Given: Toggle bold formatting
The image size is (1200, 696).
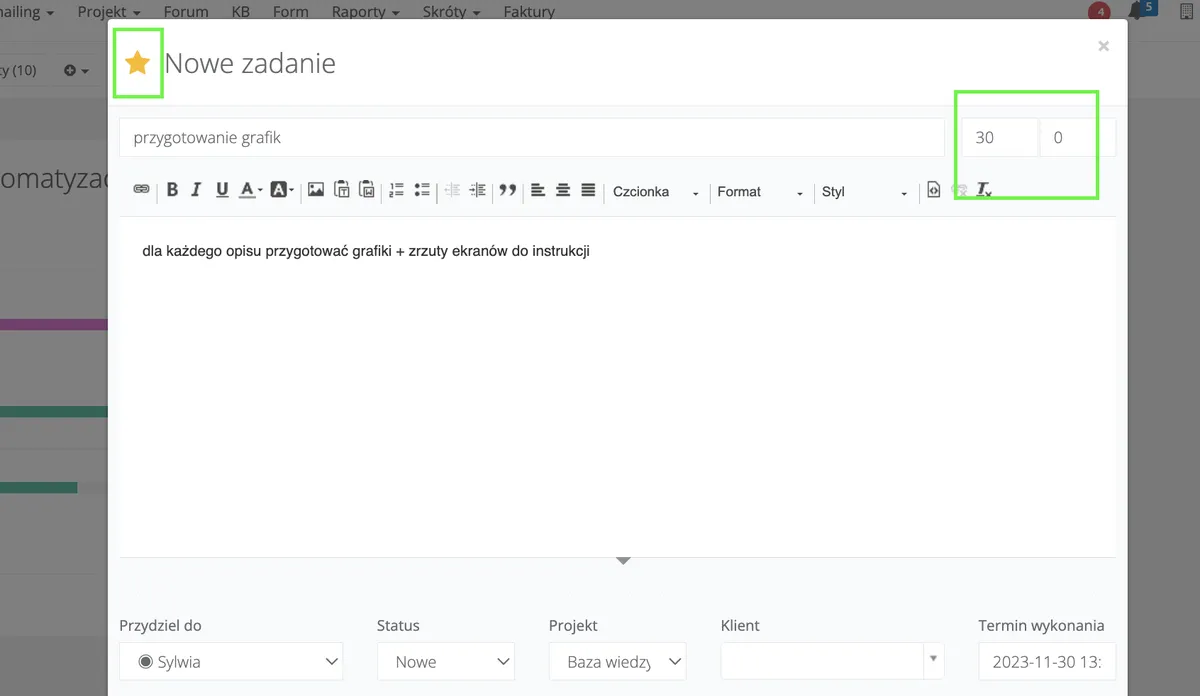Looking at the screenshot, I should click(x=172, y=190).
